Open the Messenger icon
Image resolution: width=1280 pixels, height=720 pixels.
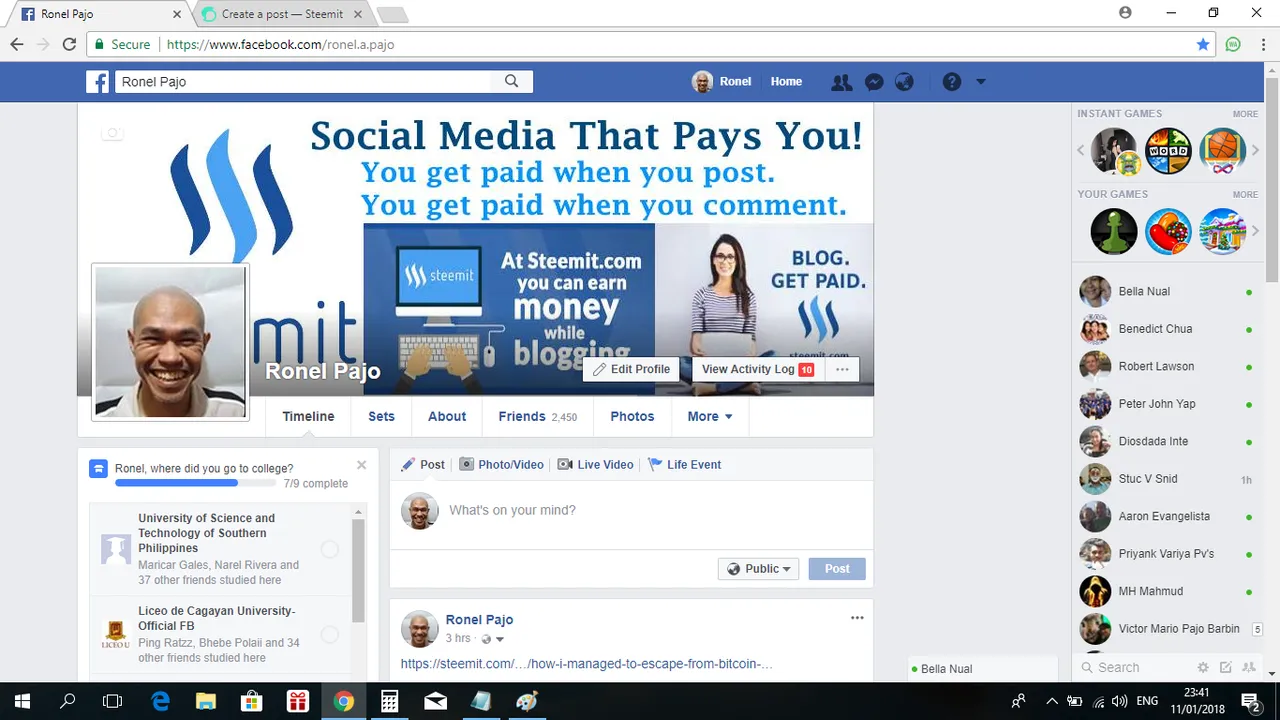click(874, 82)
